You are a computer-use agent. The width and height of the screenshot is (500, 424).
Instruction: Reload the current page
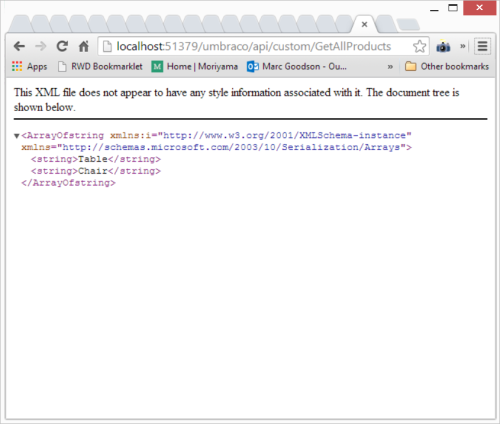pos(62,46)
